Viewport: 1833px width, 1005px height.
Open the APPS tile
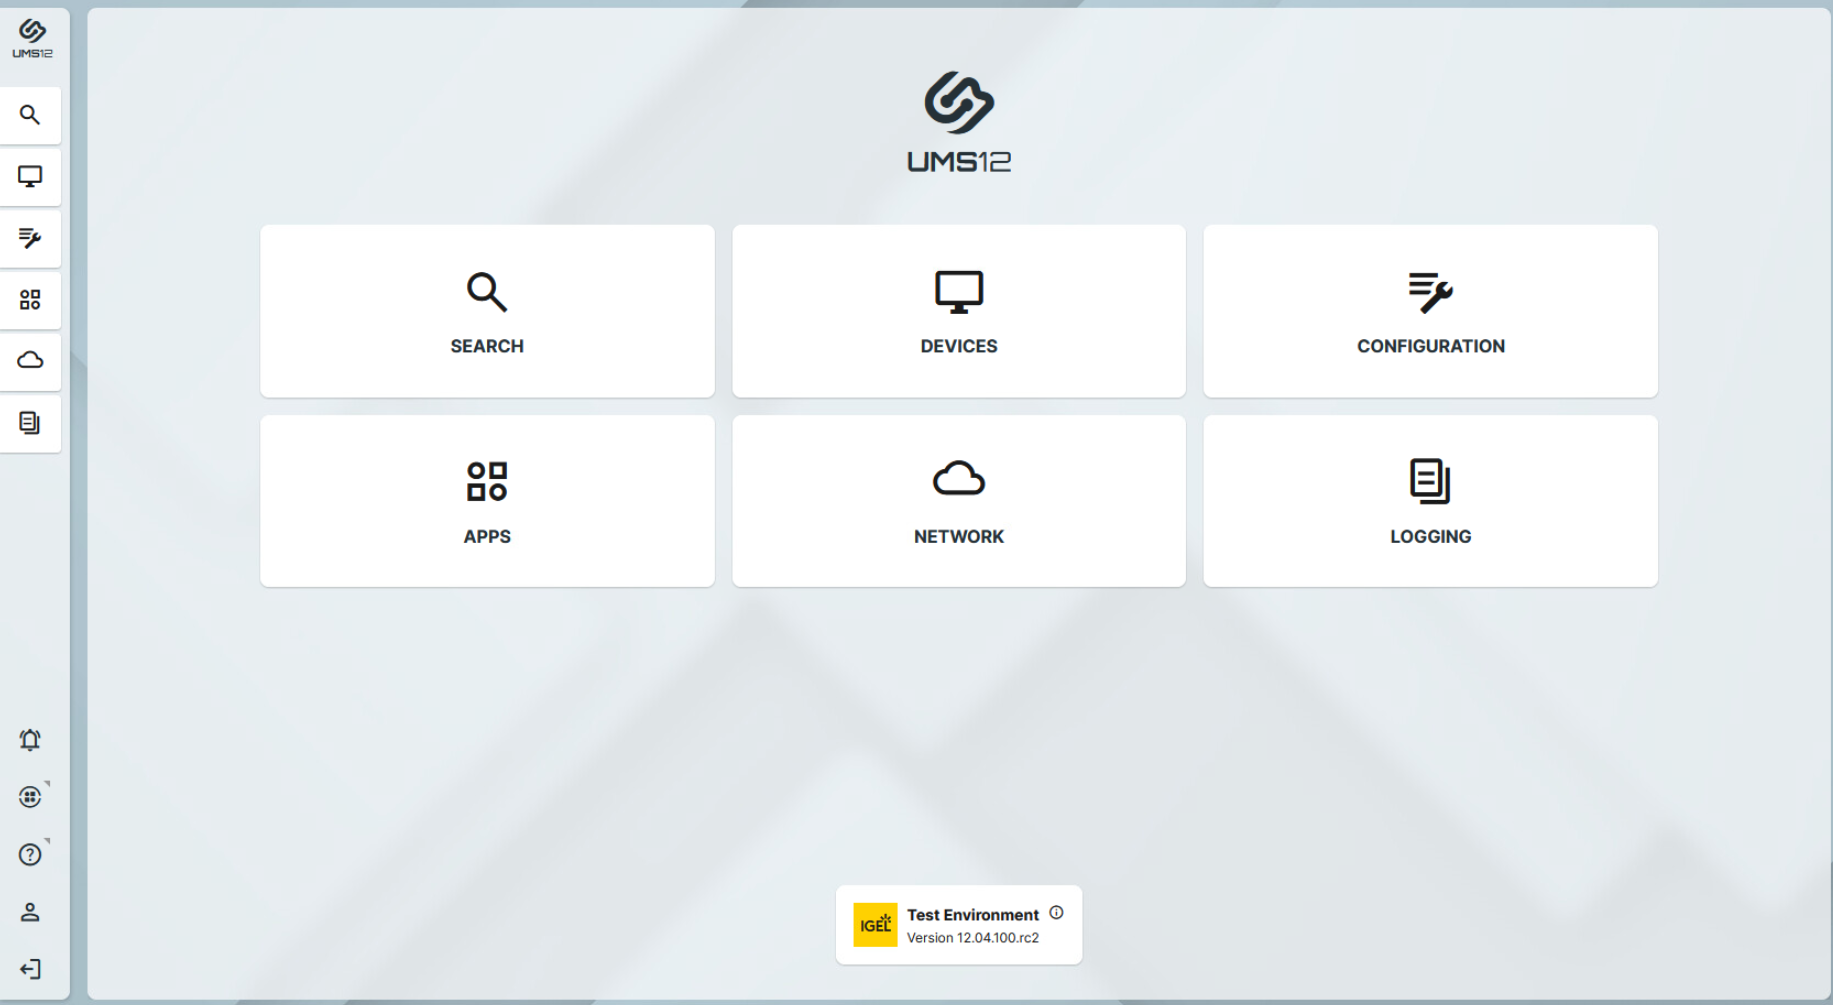487,500
